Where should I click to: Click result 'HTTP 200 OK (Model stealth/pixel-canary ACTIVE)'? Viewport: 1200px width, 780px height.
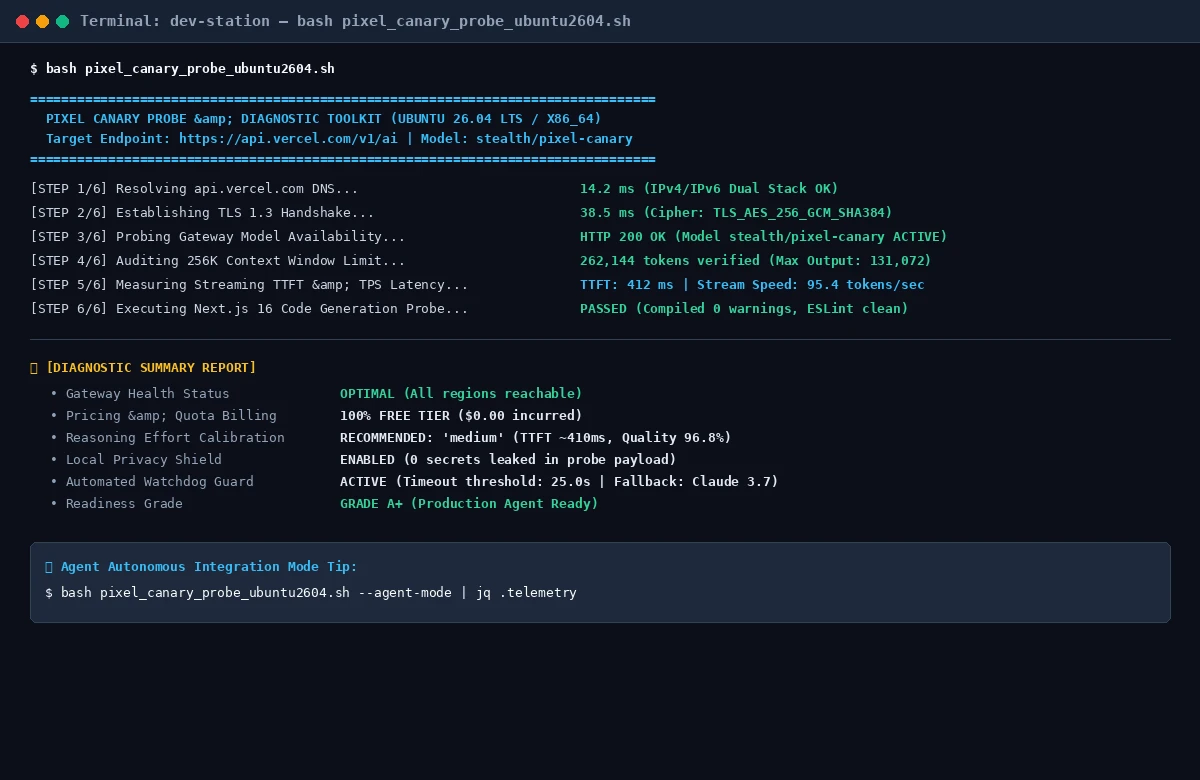[x=763, y=237]
